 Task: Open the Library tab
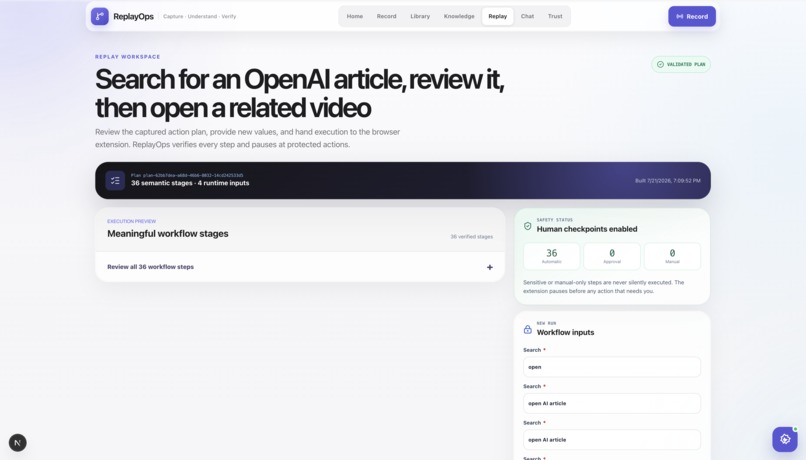pos(420,16)
